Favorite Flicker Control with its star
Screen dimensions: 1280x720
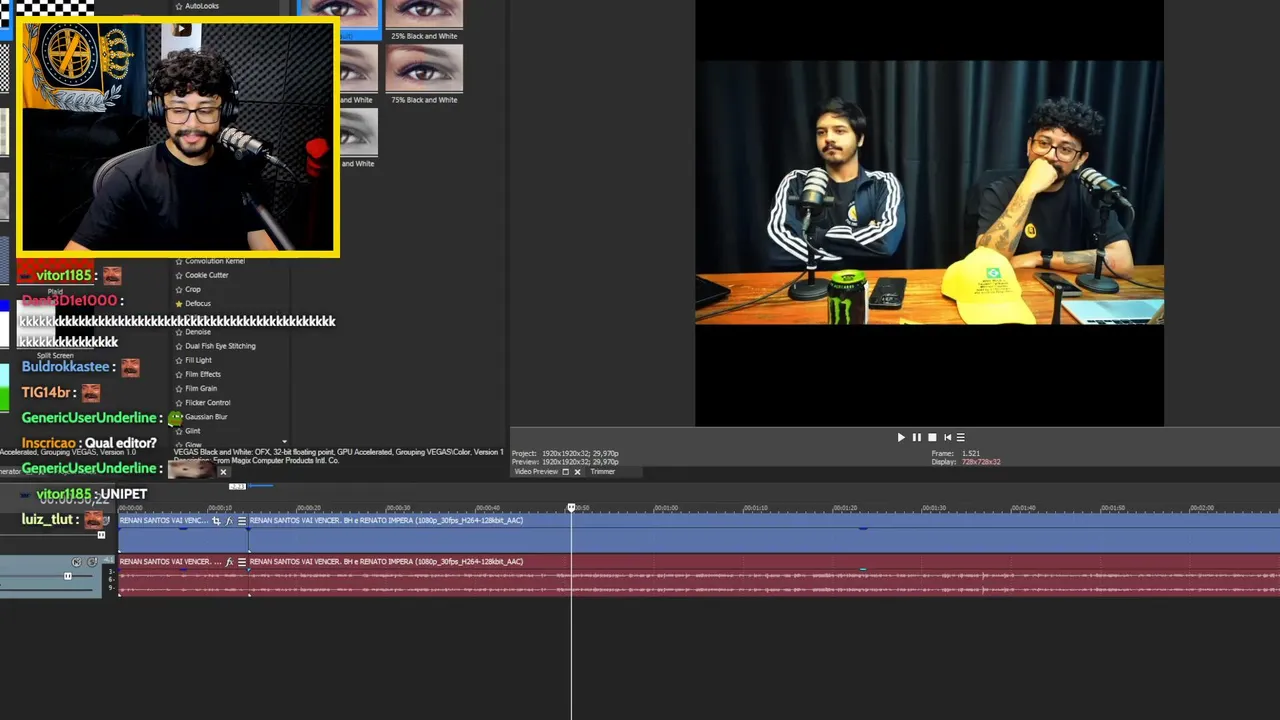[x=179, y=402]
